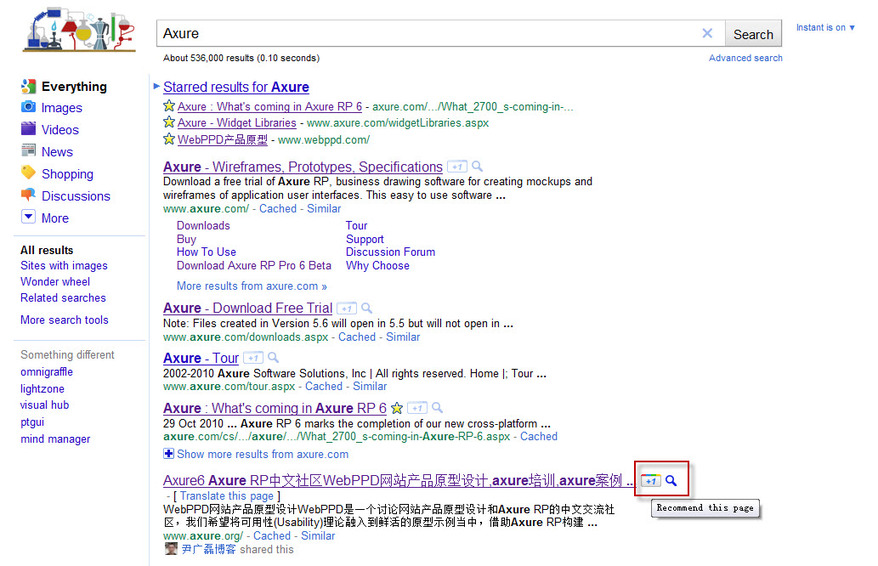Click +1 button beside Download Free Trial
The width and height of the screenshot is (878, 566).
pos(347,308)
